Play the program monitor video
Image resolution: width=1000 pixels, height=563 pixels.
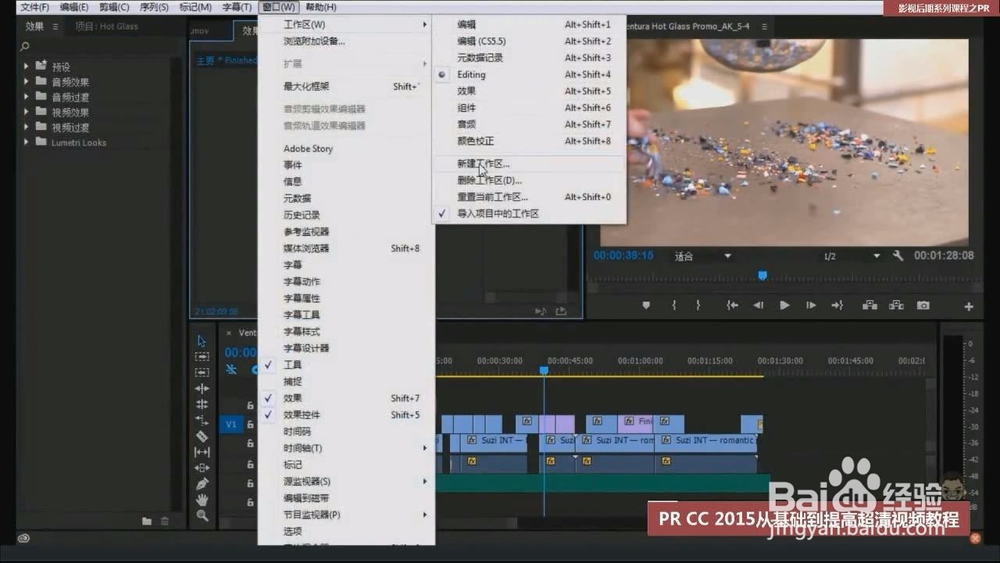pyautogui.click(x=784, y=306)
